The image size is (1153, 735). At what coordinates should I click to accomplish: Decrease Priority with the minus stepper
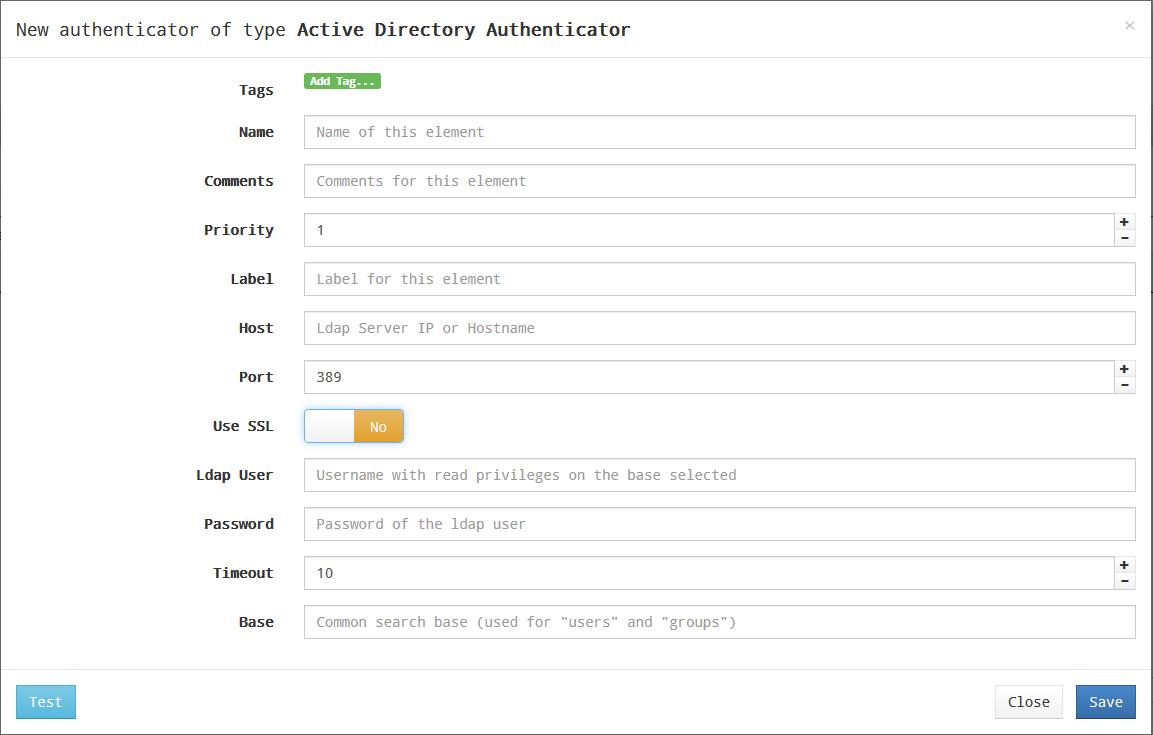pos(1124,238)
